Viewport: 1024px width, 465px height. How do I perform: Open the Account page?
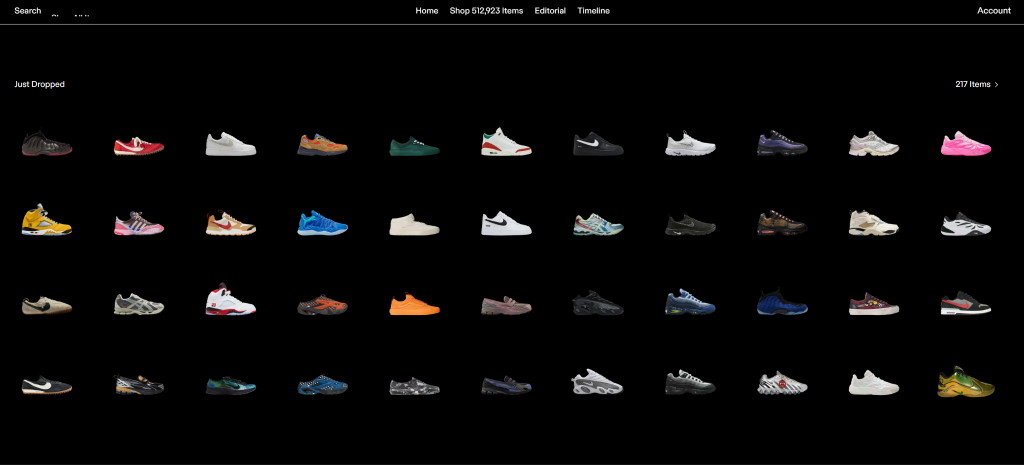click(x=993, y=11)
